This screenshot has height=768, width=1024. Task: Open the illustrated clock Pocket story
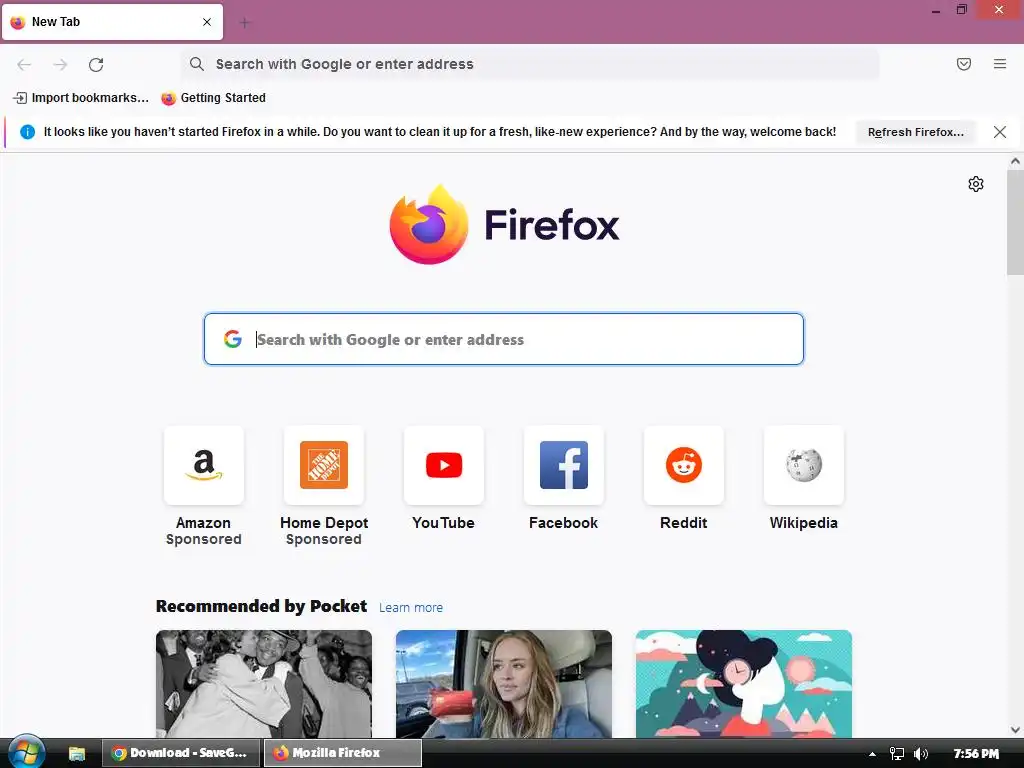tap(744, 684)
